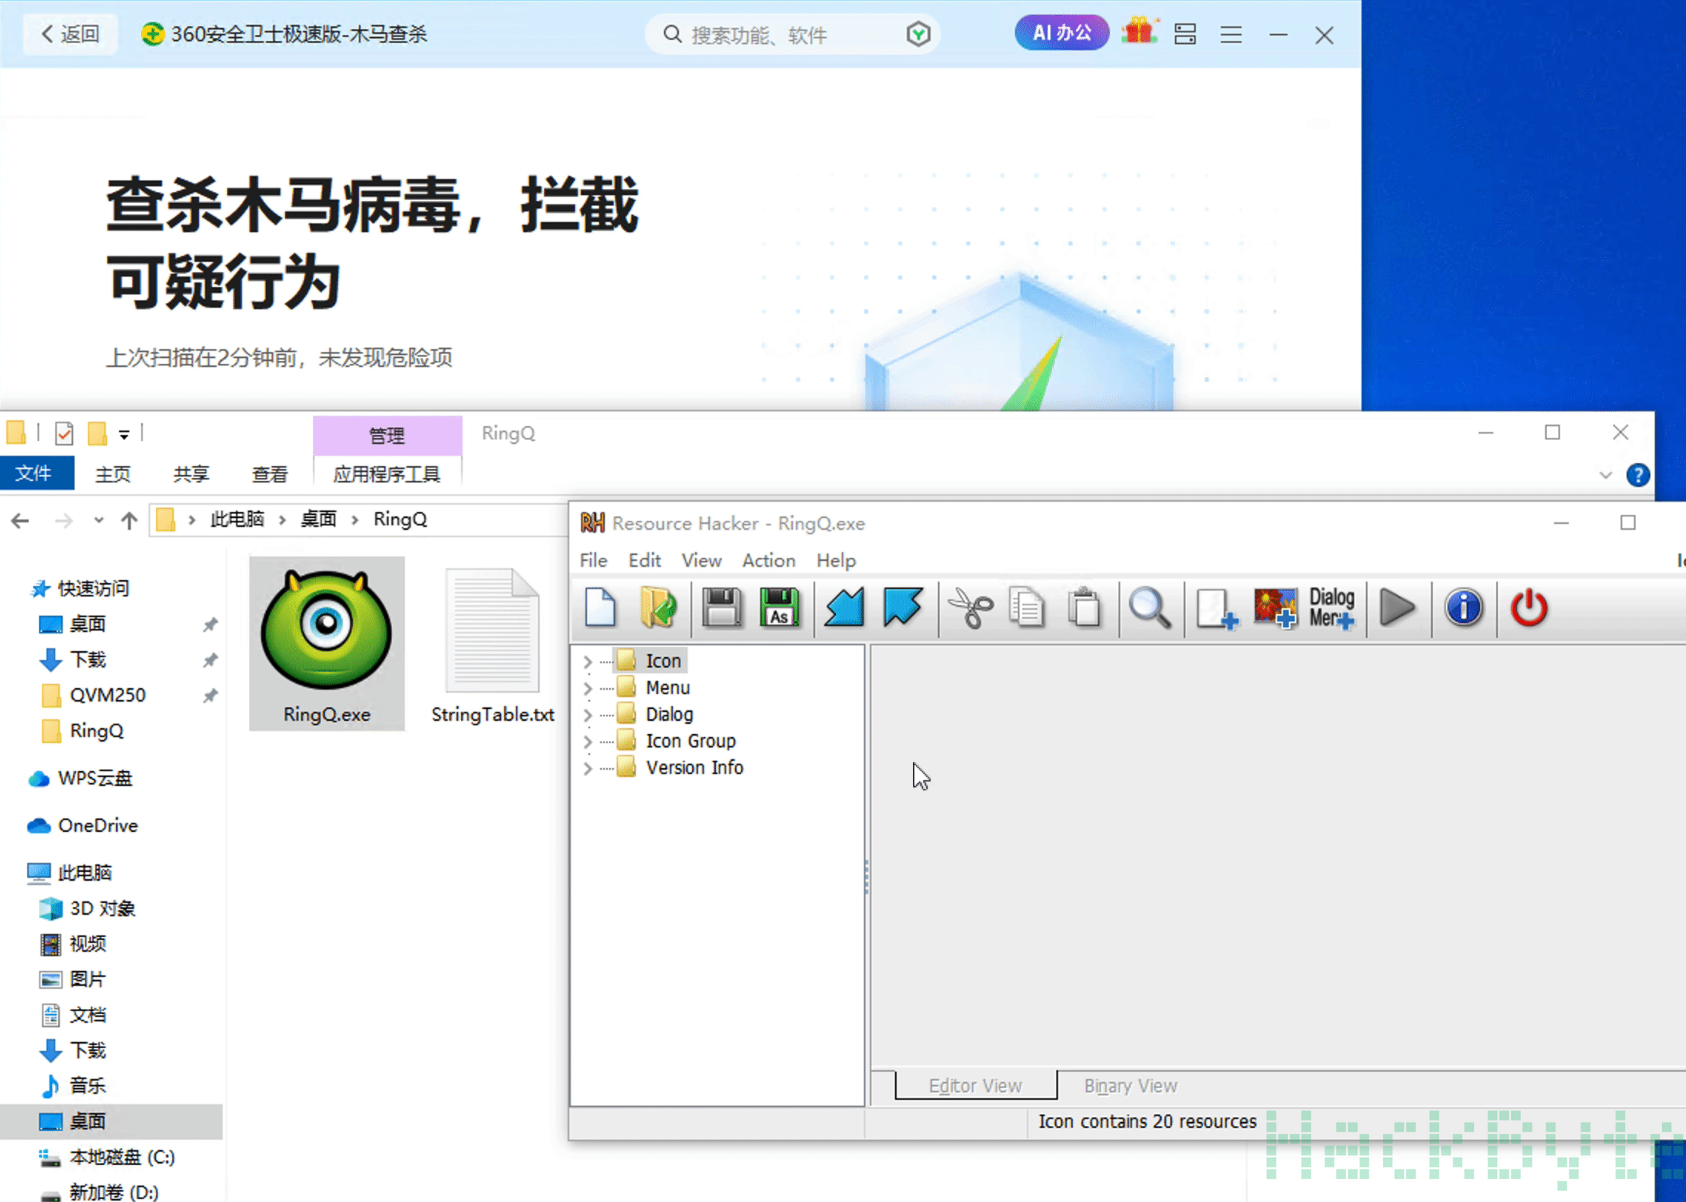Click the blue info About icon
Image resolution: width=1686 pixels, height=1202 pixels.
point(1464,608)
